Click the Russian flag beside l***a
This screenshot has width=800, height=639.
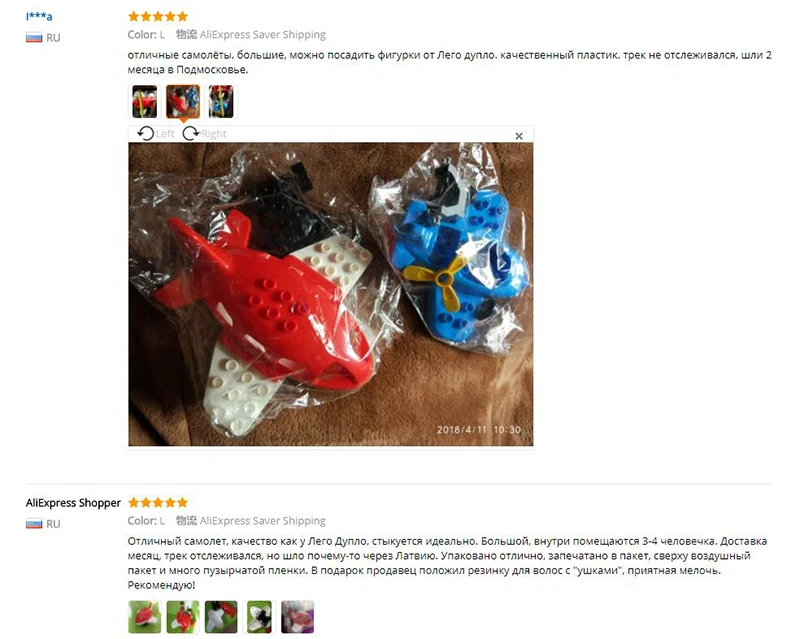tap(34, 38)
